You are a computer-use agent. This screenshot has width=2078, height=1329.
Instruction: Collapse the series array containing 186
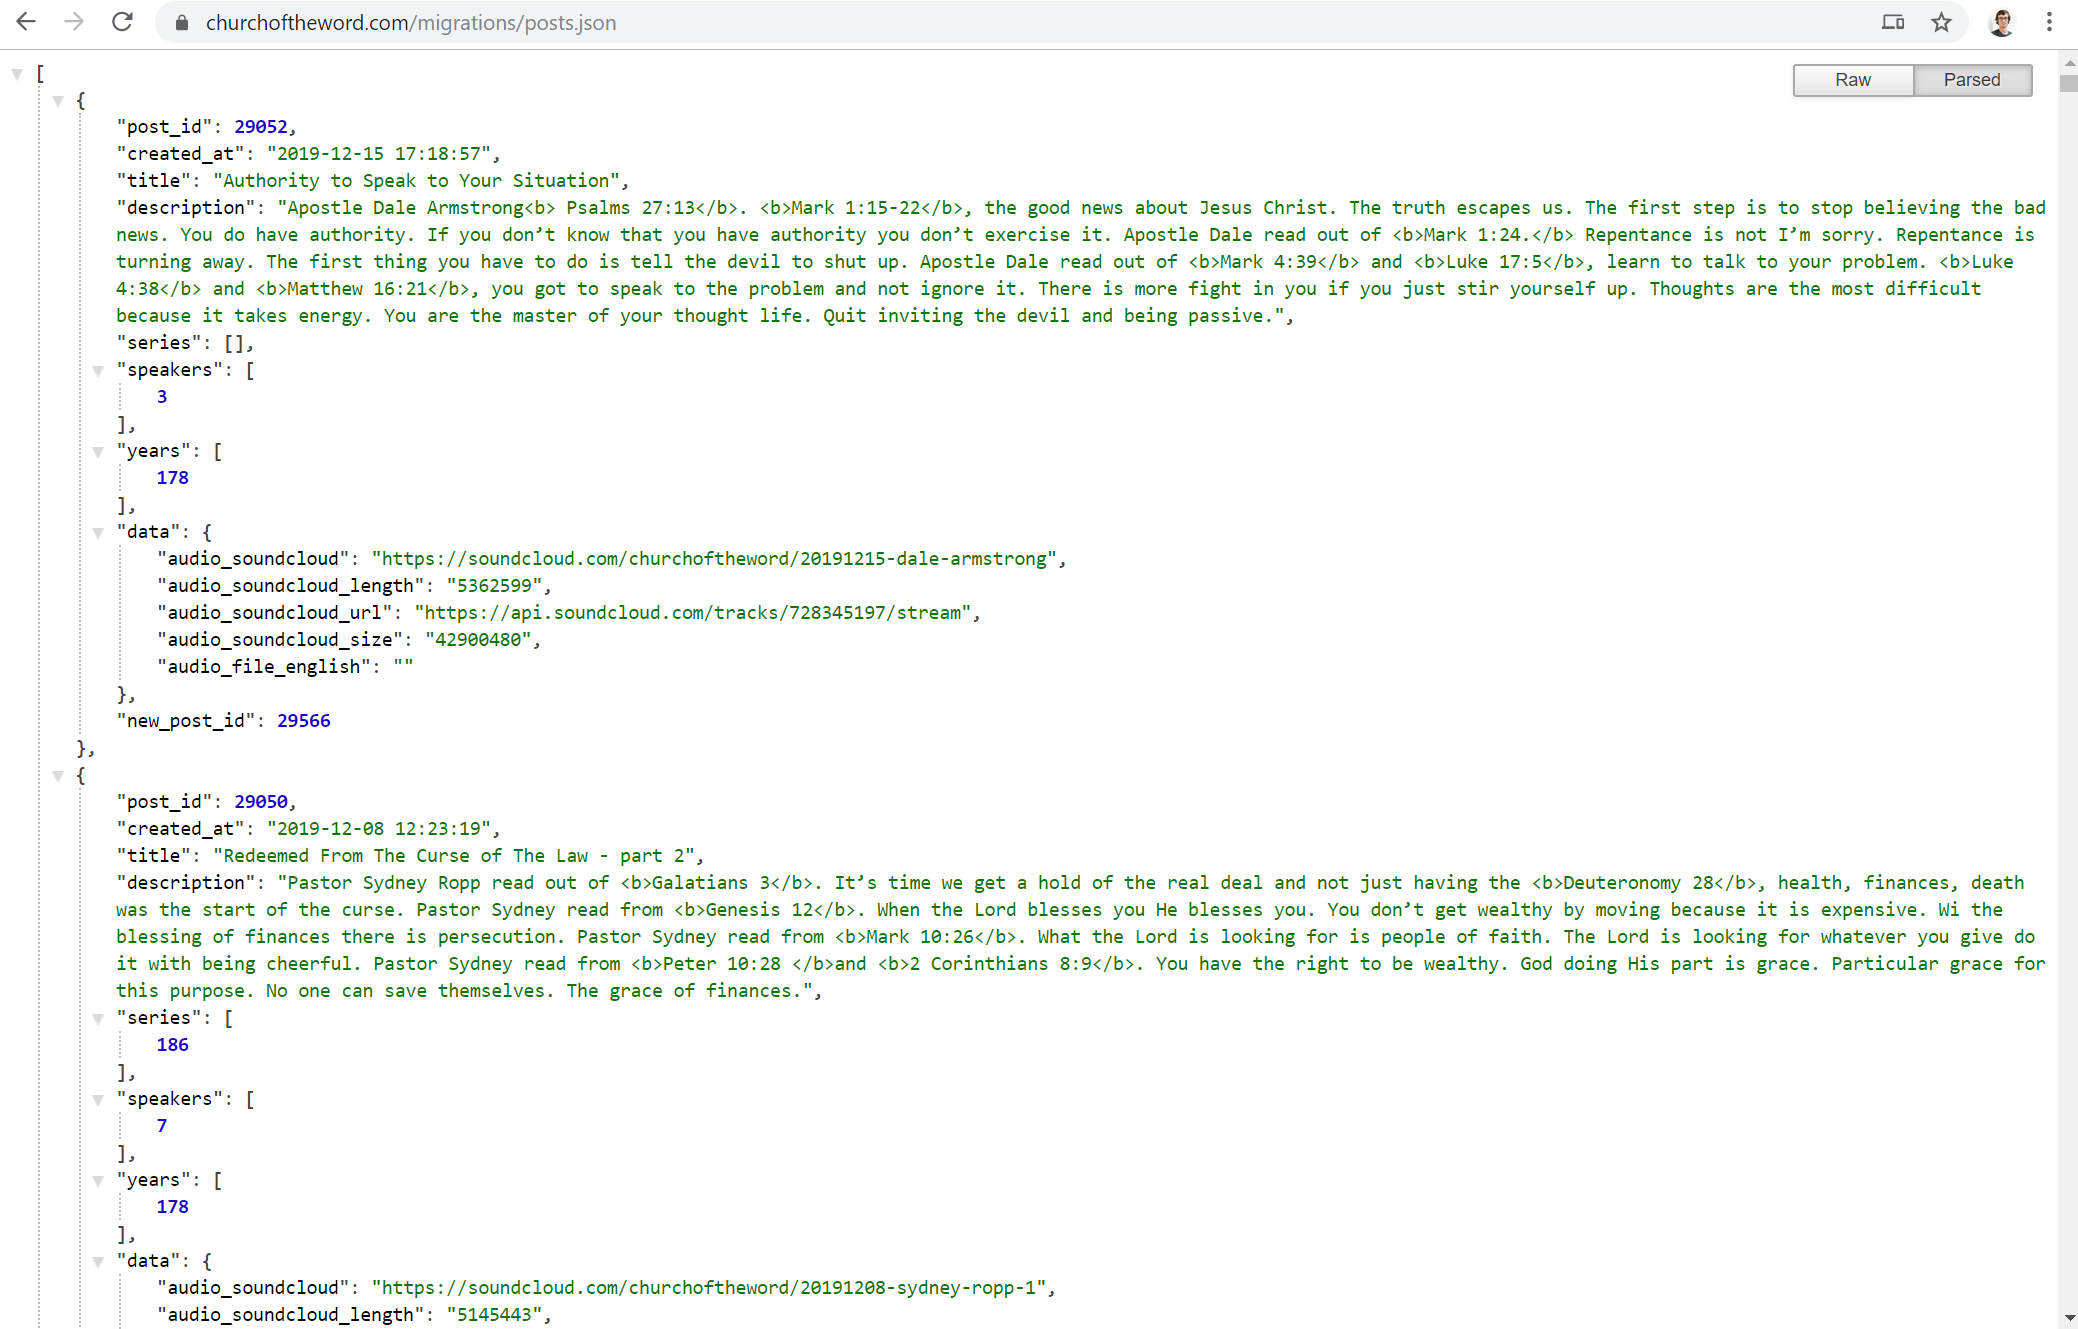tap(98, 1019)
